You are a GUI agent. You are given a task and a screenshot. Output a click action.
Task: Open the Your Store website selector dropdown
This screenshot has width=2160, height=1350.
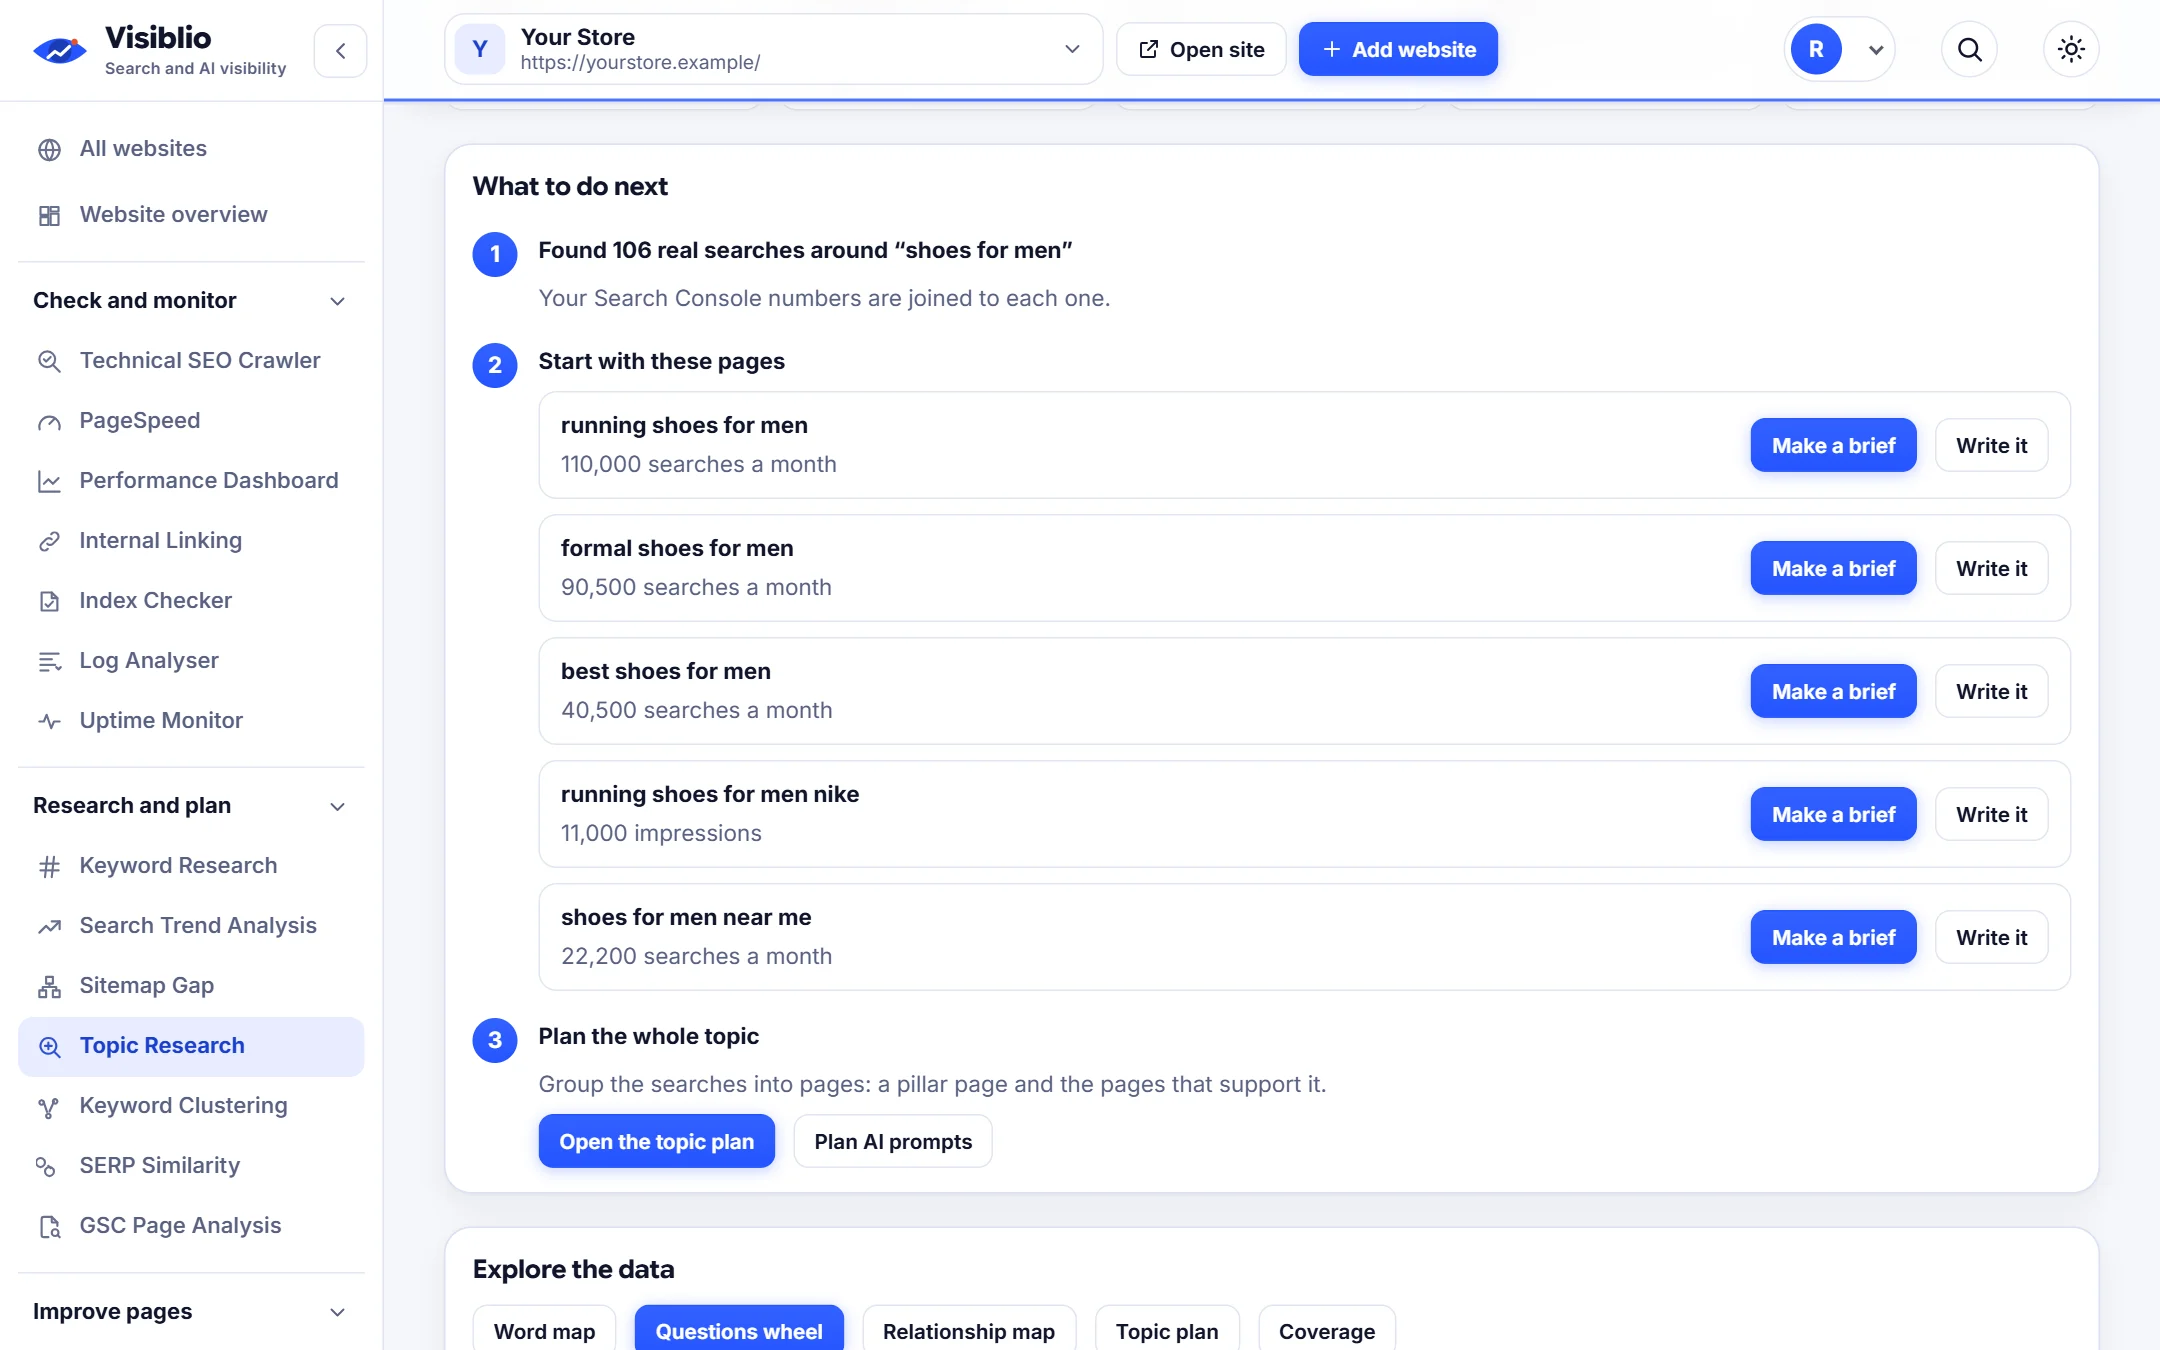tap(773, 49)
